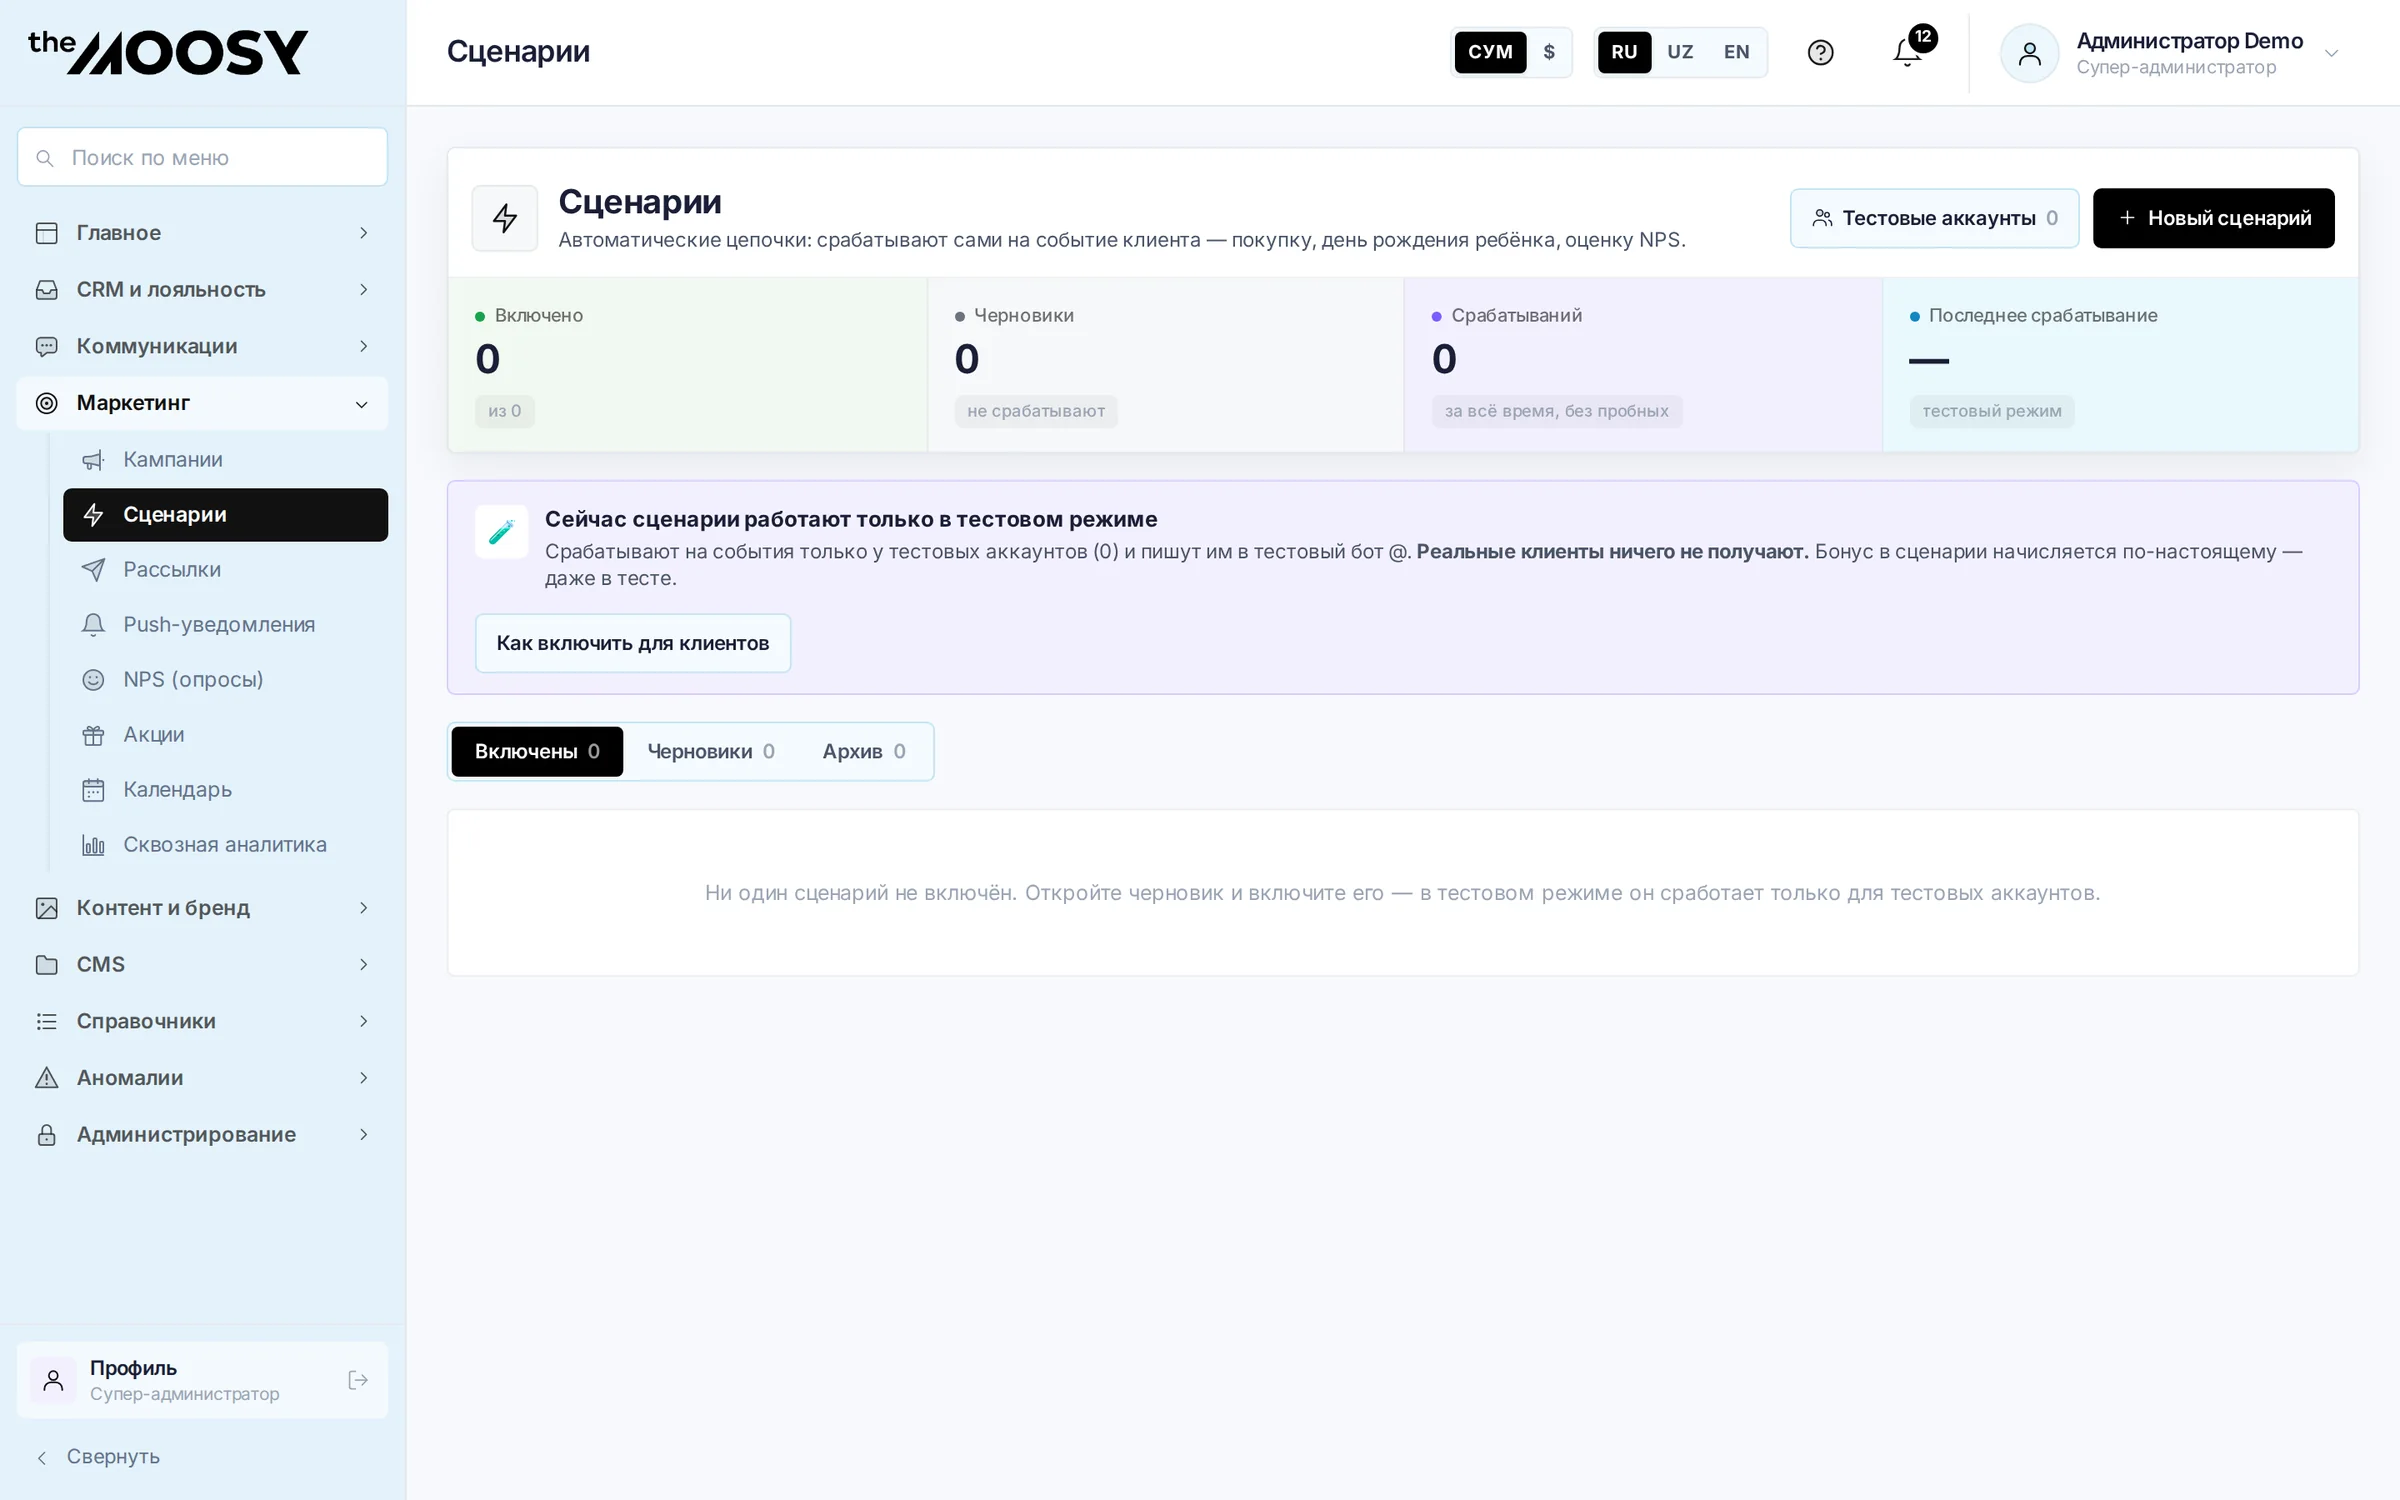Screen dimensions: 2400x1500
Task: Expand the CMS section
Action: (x=202, y=965)
